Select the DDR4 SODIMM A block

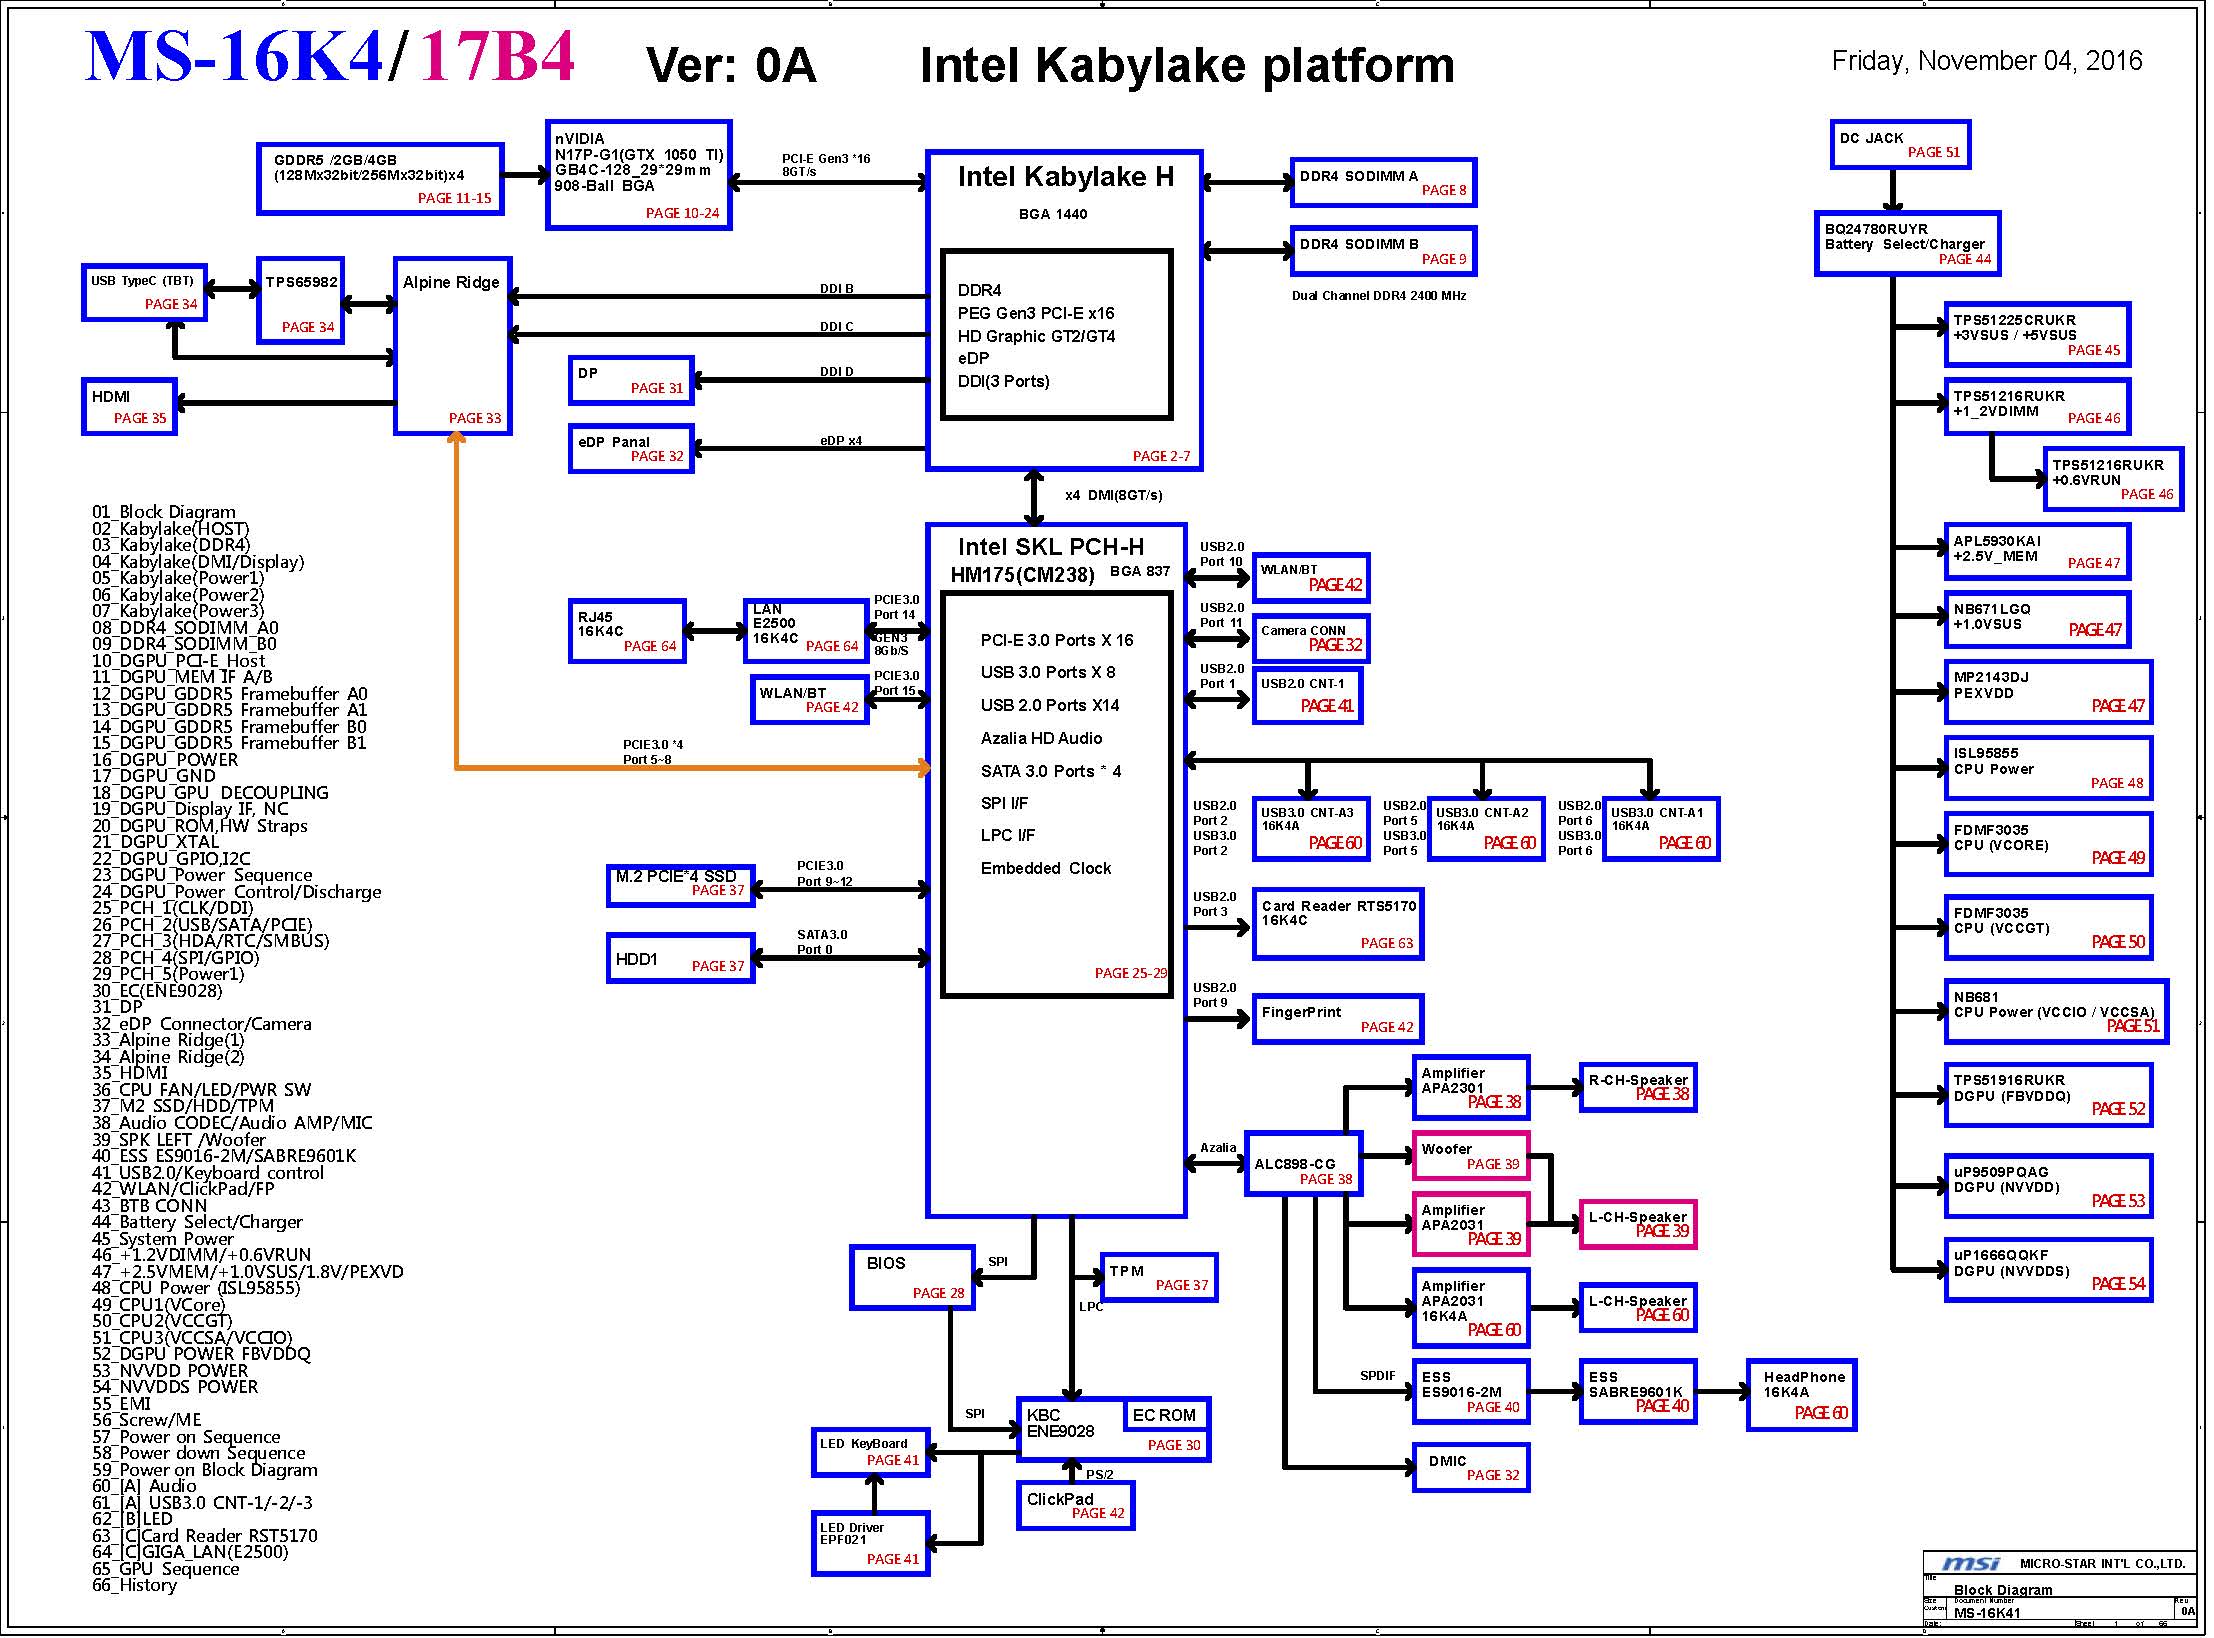tap(1383, 182)
